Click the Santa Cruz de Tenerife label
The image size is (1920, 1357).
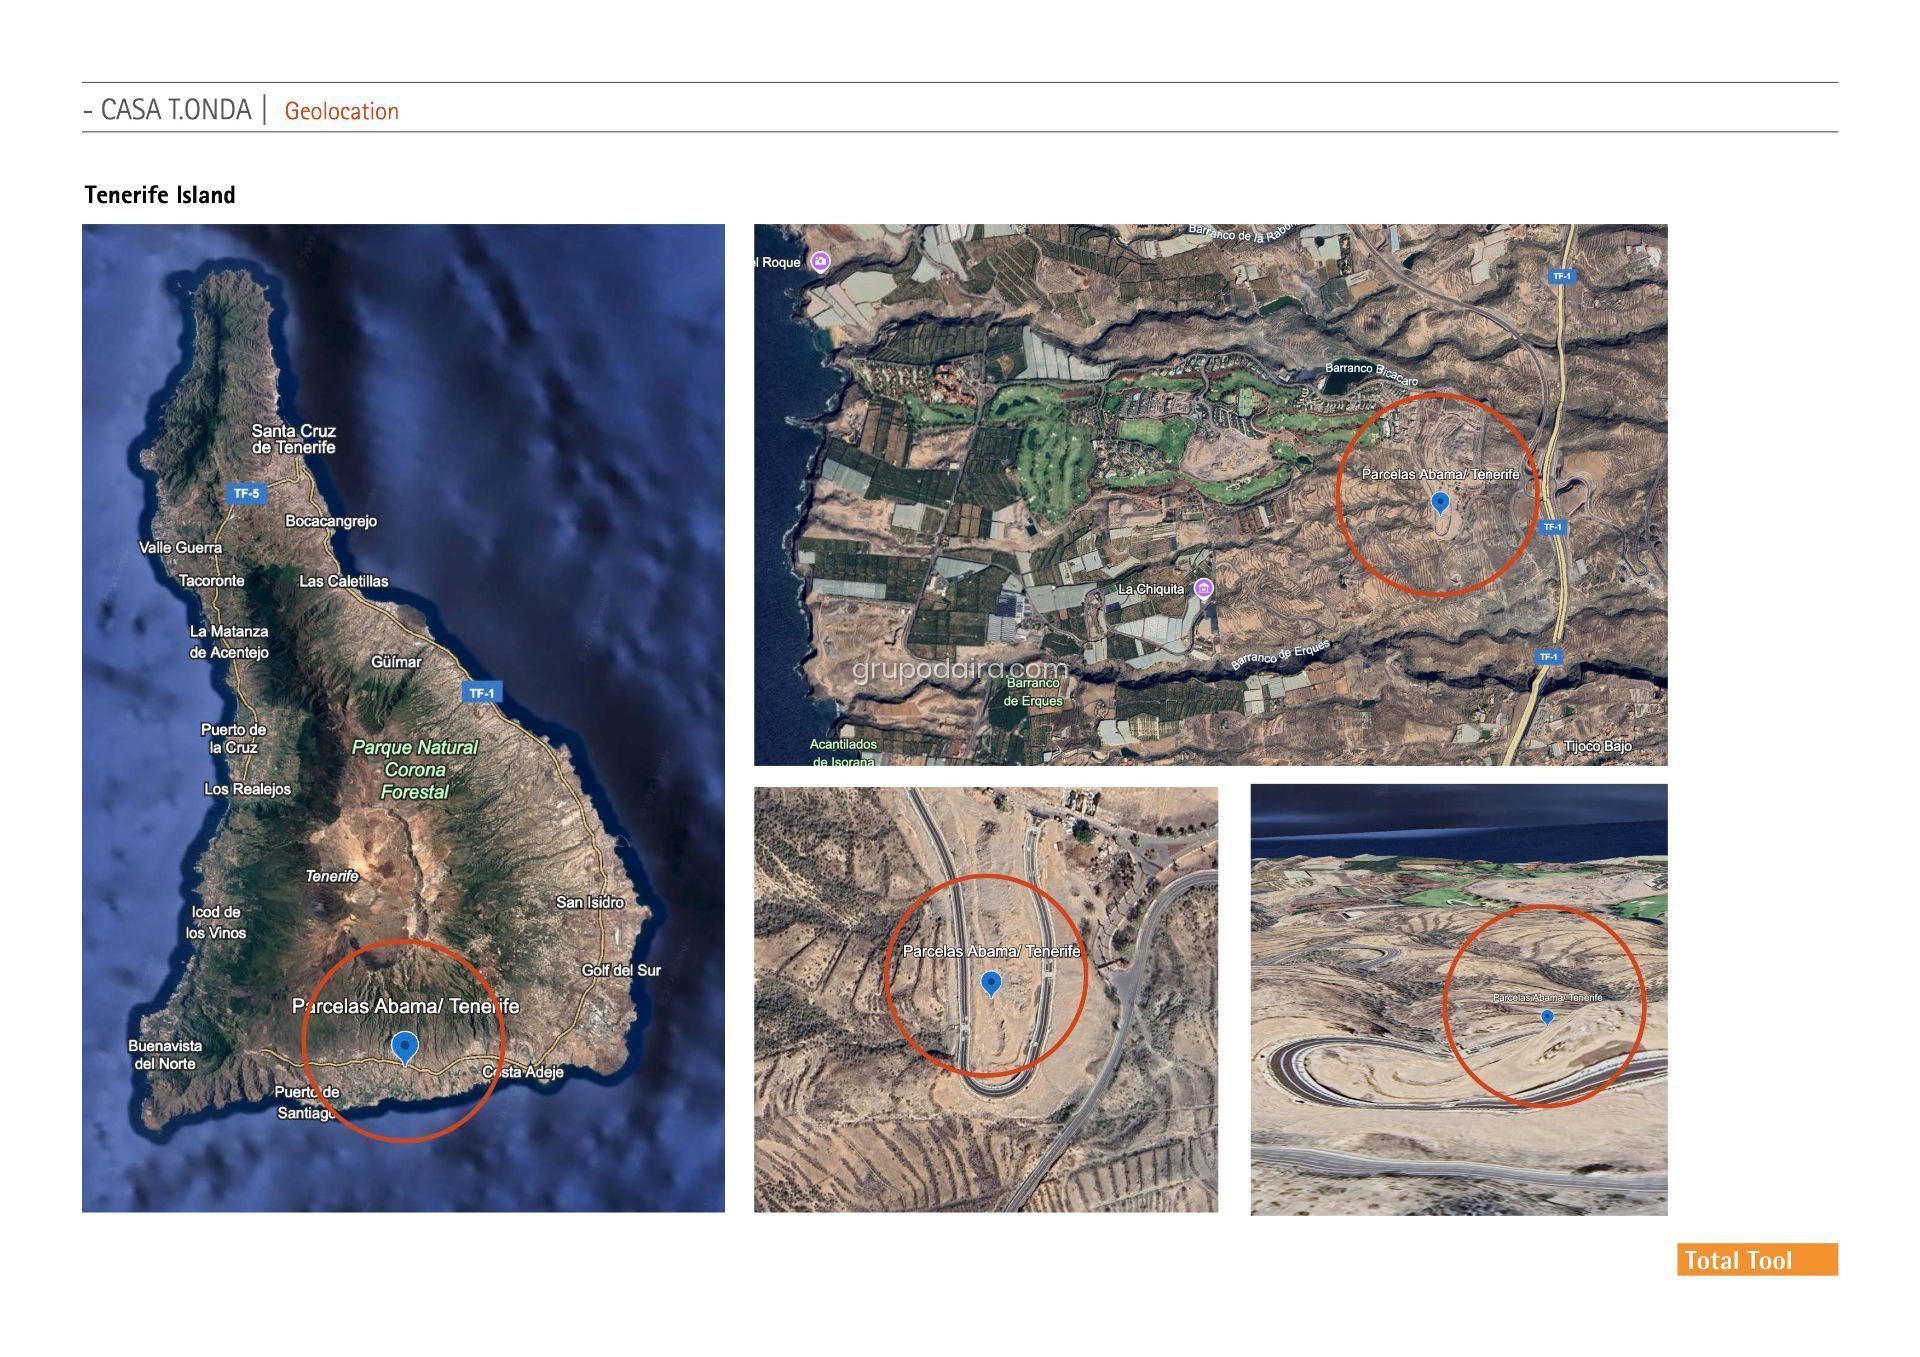click(293, 439)
